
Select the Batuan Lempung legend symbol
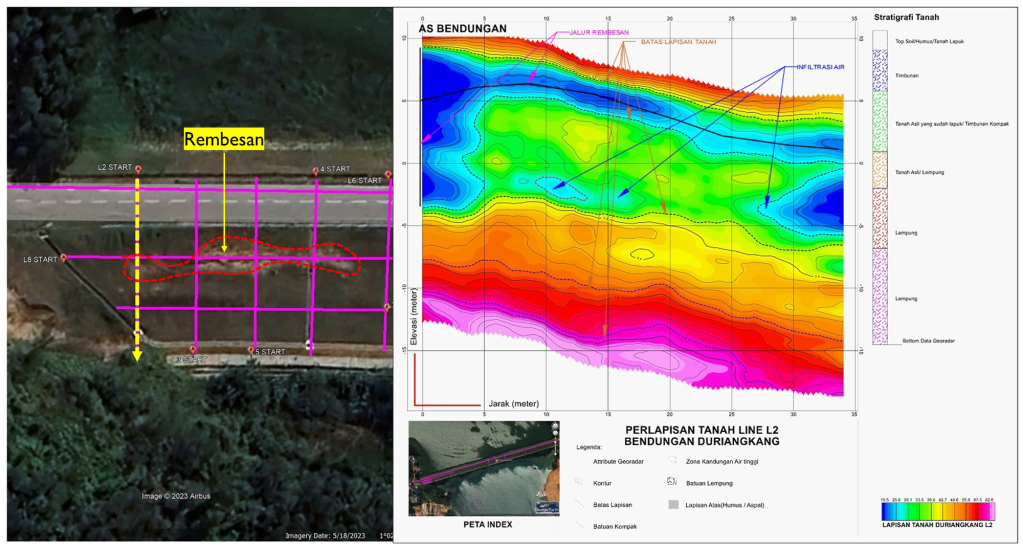pos(674,481)
